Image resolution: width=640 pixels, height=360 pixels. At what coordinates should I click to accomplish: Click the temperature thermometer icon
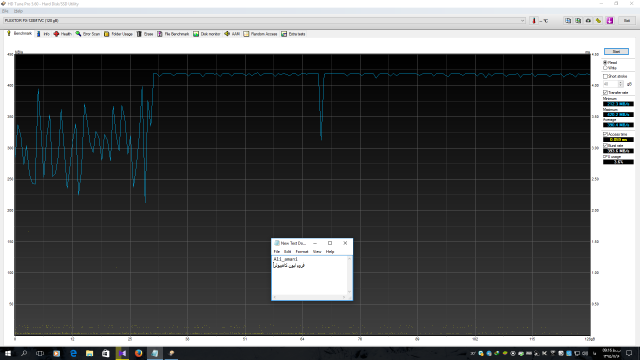pyautogui.click(x=533, y=21)
